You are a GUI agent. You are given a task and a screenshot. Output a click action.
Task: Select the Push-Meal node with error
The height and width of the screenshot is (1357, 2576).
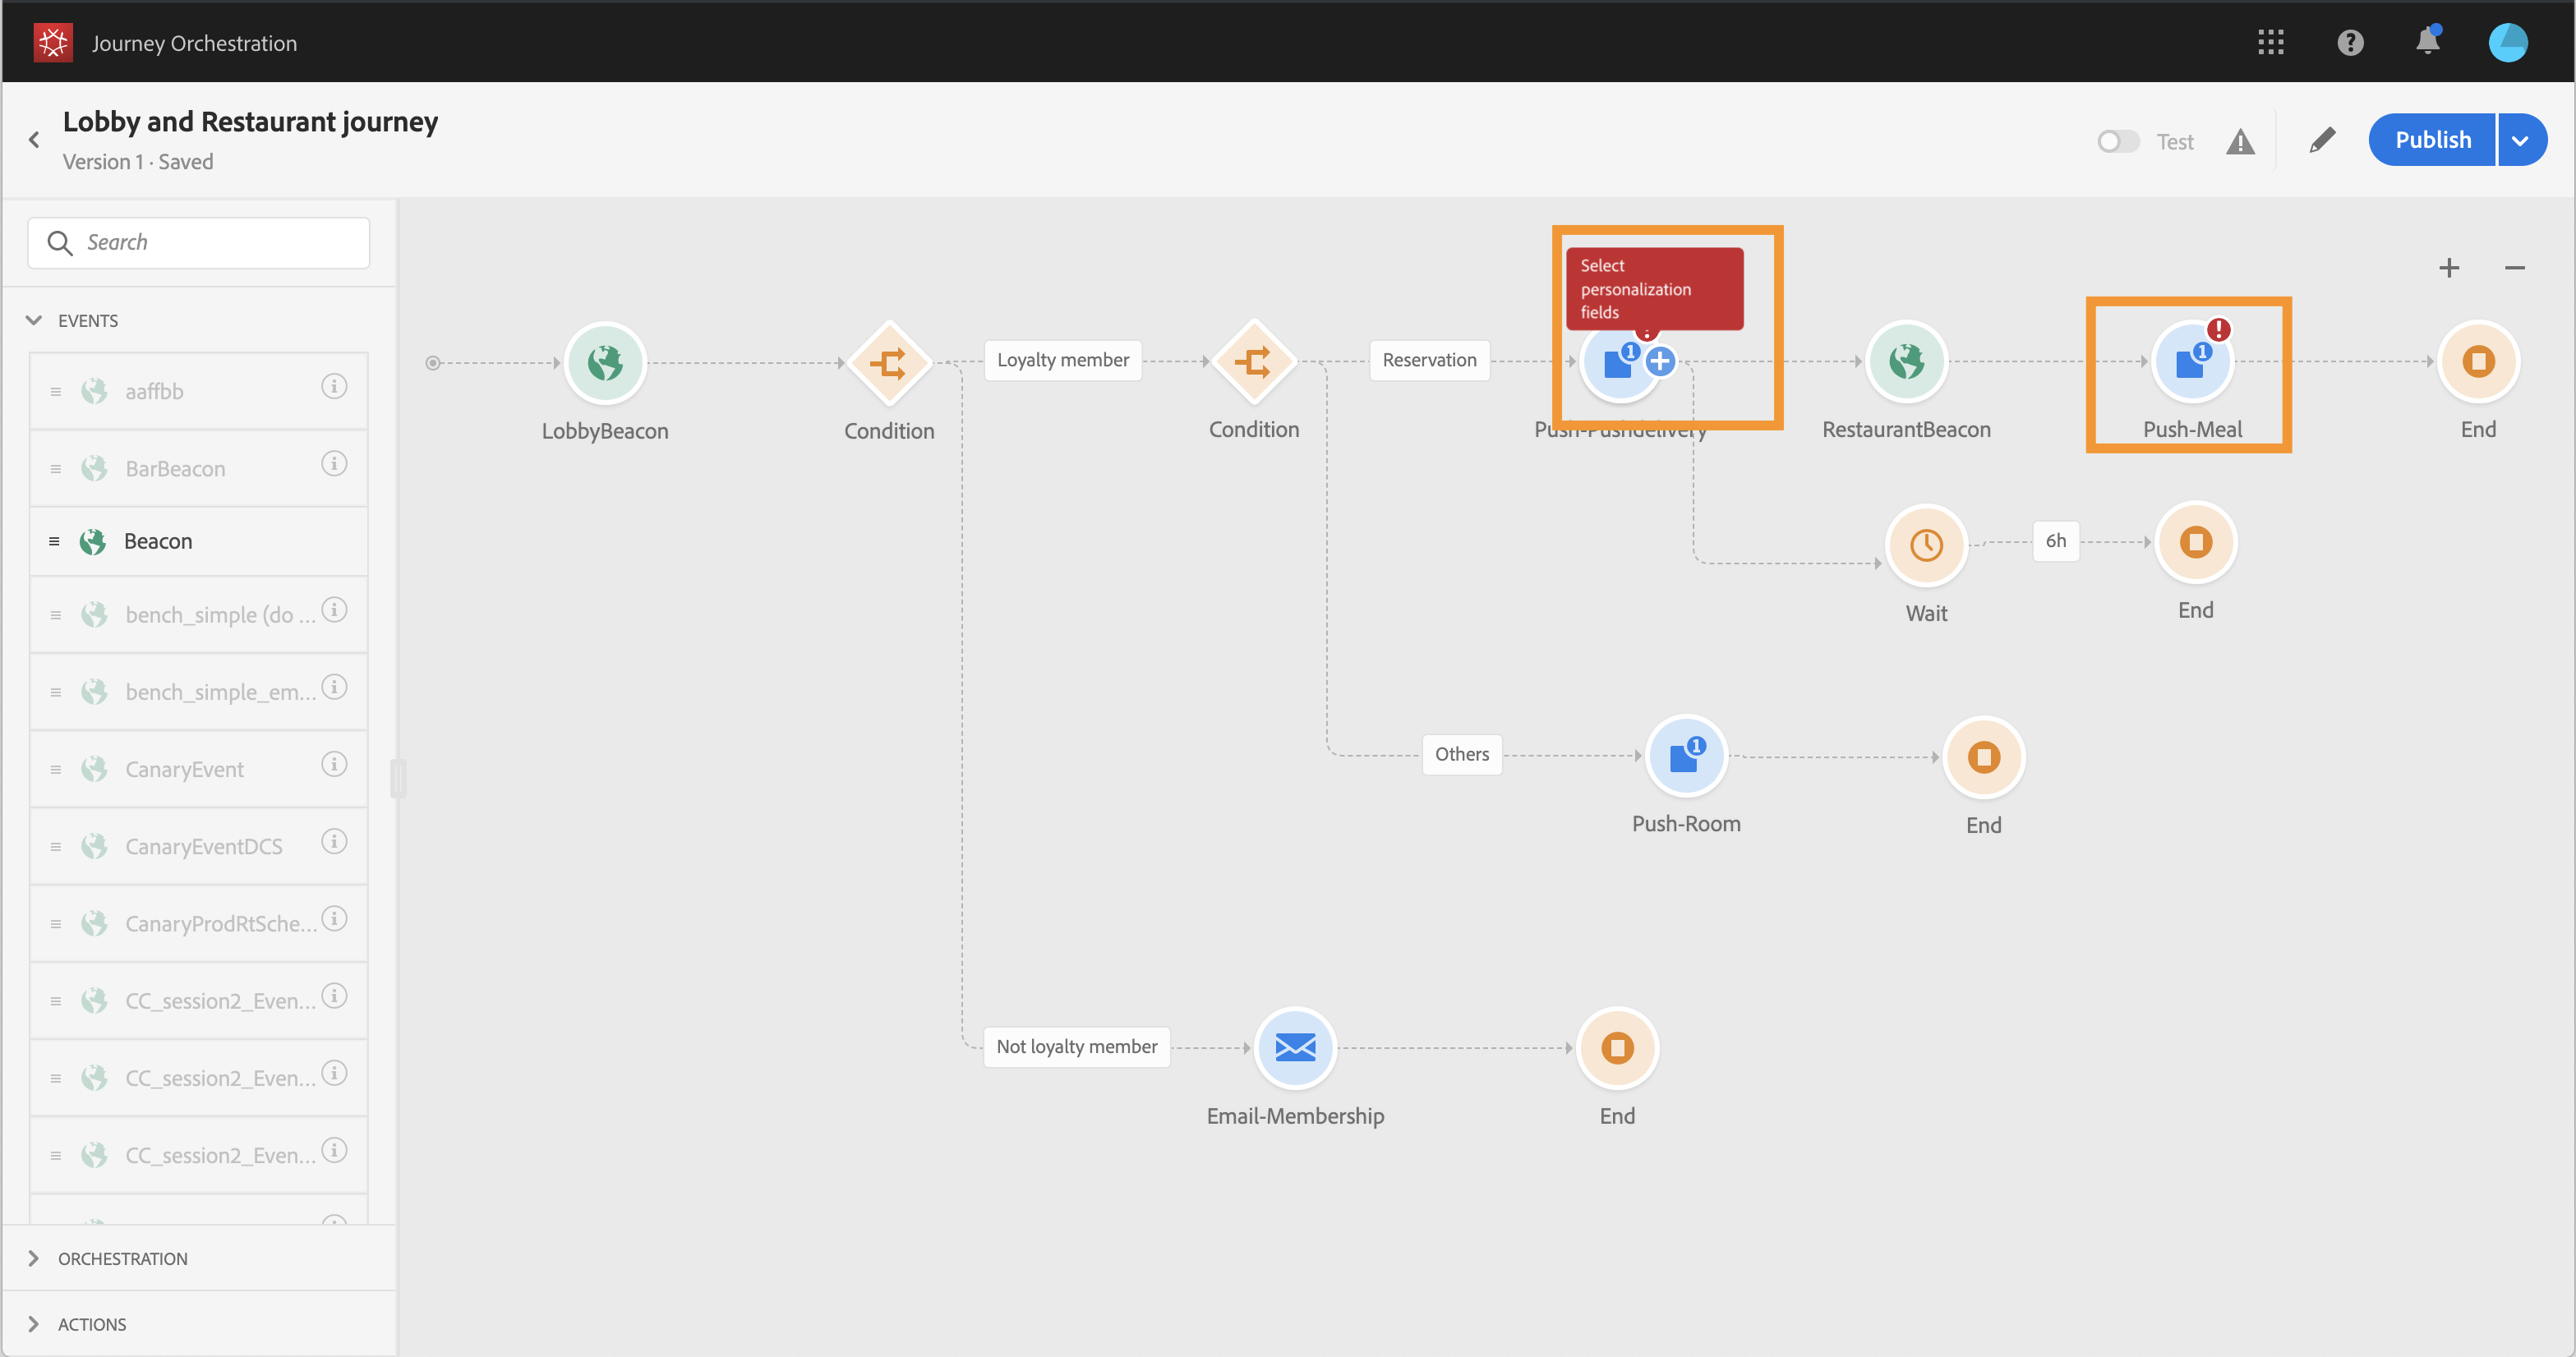tap(2191, 362)
